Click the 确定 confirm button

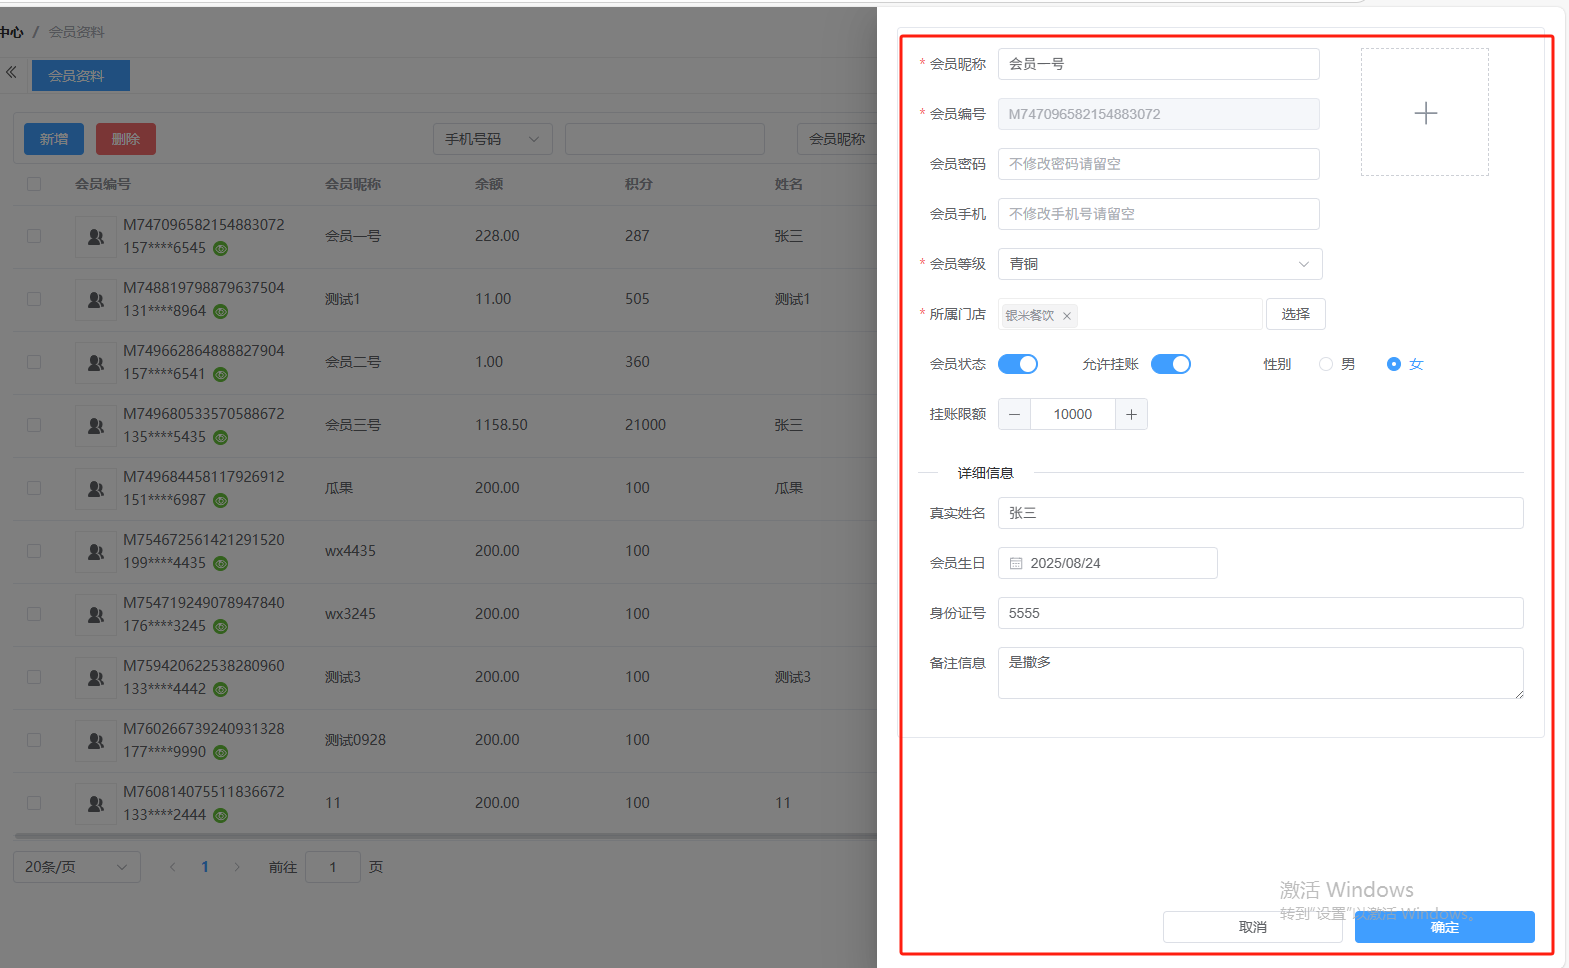point(1444,927)
